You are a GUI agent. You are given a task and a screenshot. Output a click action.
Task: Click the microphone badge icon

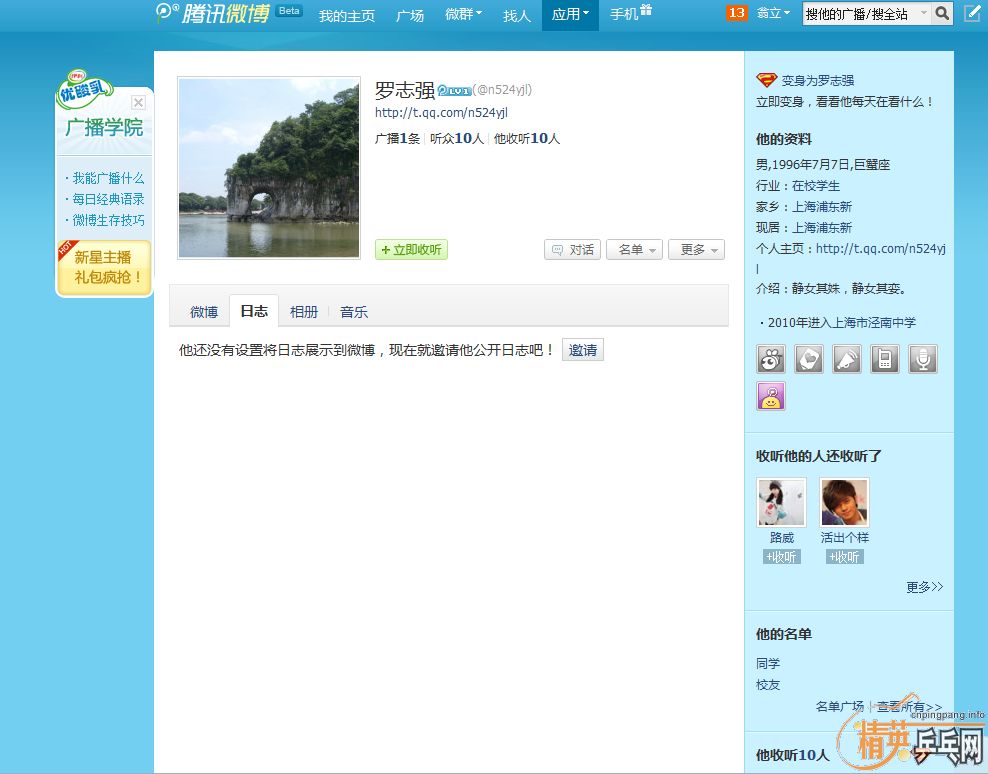[x=923, y=359]
